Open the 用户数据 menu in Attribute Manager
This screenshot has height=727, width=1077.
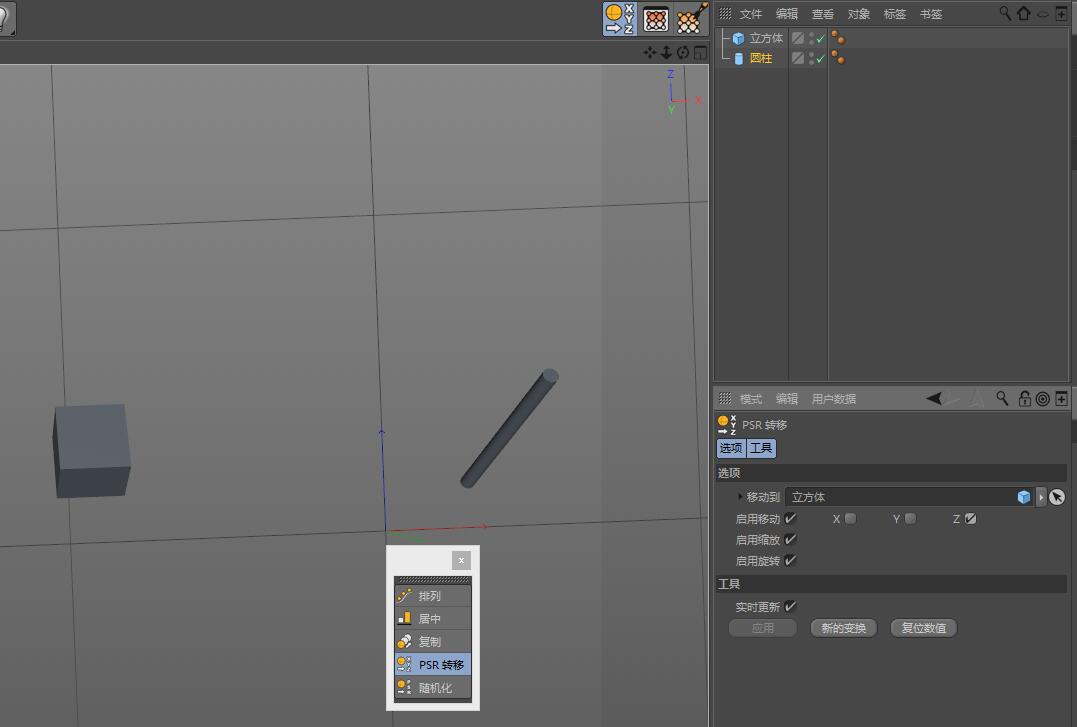pos(833,399)
